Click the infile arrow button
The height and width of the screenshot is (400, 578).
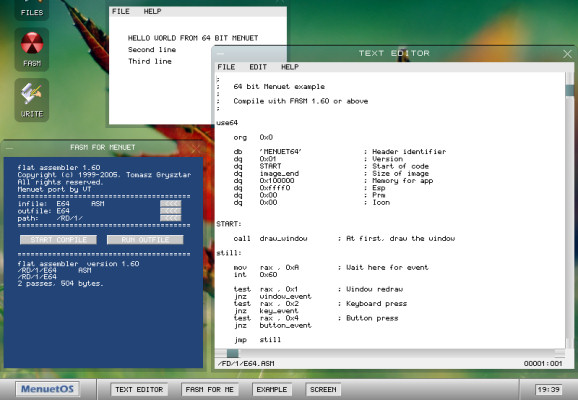(x=171, y=204)
